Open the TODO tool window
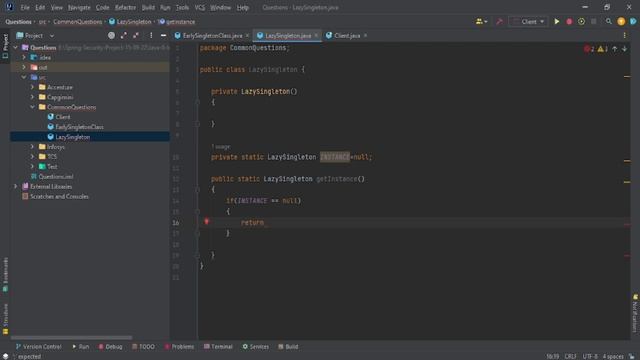Screen dimensions: 640x360 click(x=143, y=347)
